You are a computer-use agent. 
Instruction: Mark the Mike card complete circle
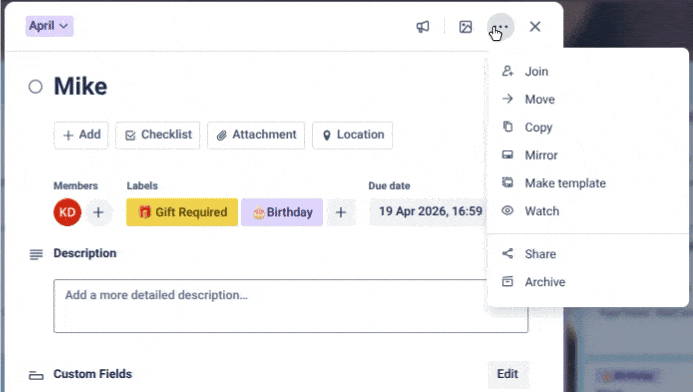tap(35, 87)
